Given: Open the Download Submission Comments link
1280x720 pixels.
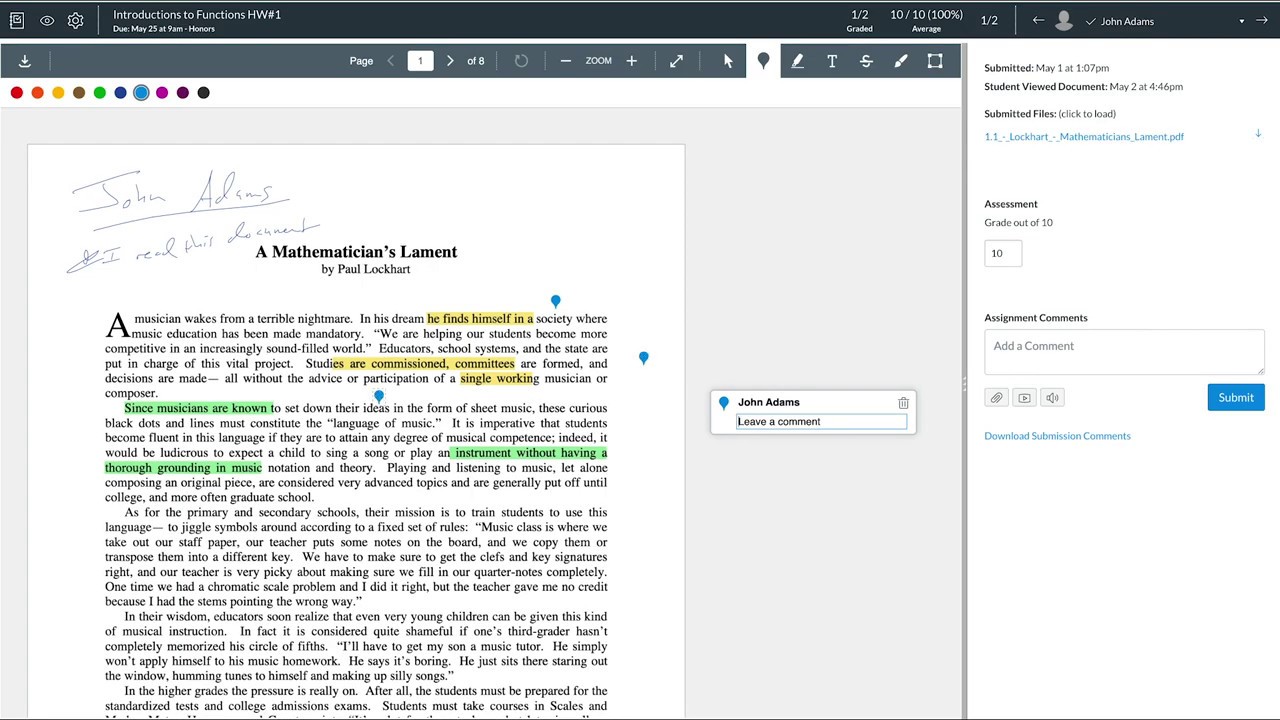Looking at the screenshot, I should click(1057, 436).
